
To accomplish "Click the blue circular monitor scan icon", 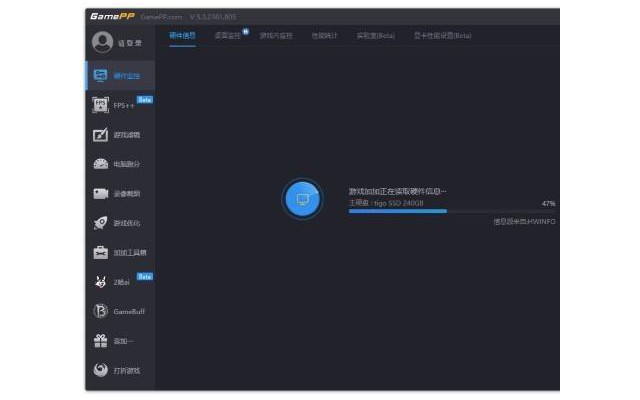I will (302, 199).
